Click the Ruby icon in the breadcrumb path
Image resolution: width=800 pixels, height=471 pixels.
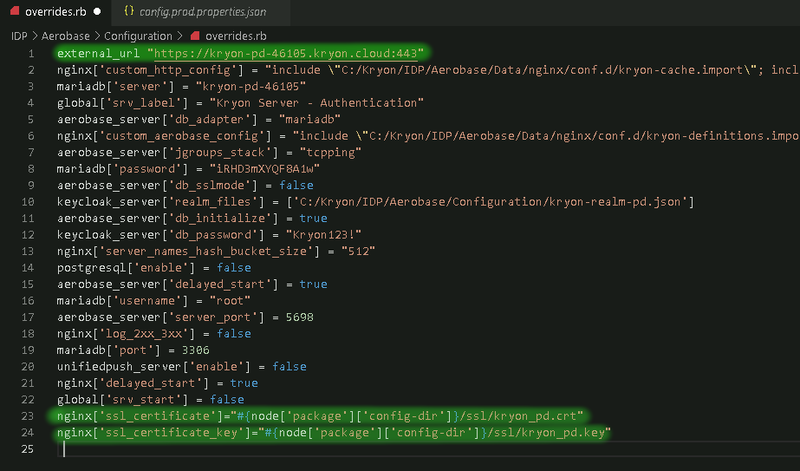(x=194, y=35)
